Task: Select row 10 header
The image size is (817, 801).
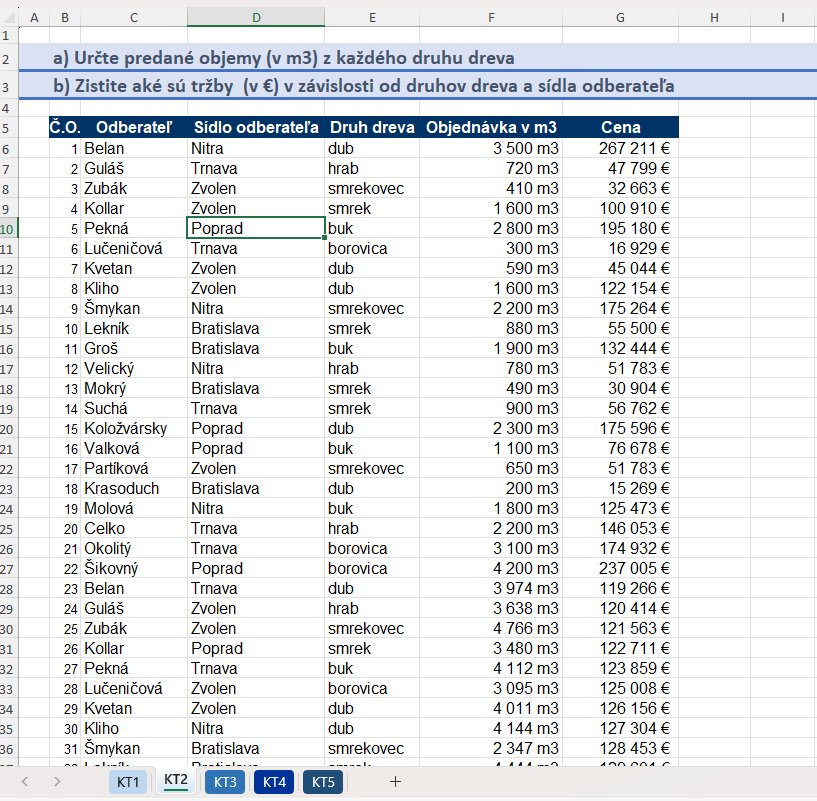Action: tap(9, 228)
